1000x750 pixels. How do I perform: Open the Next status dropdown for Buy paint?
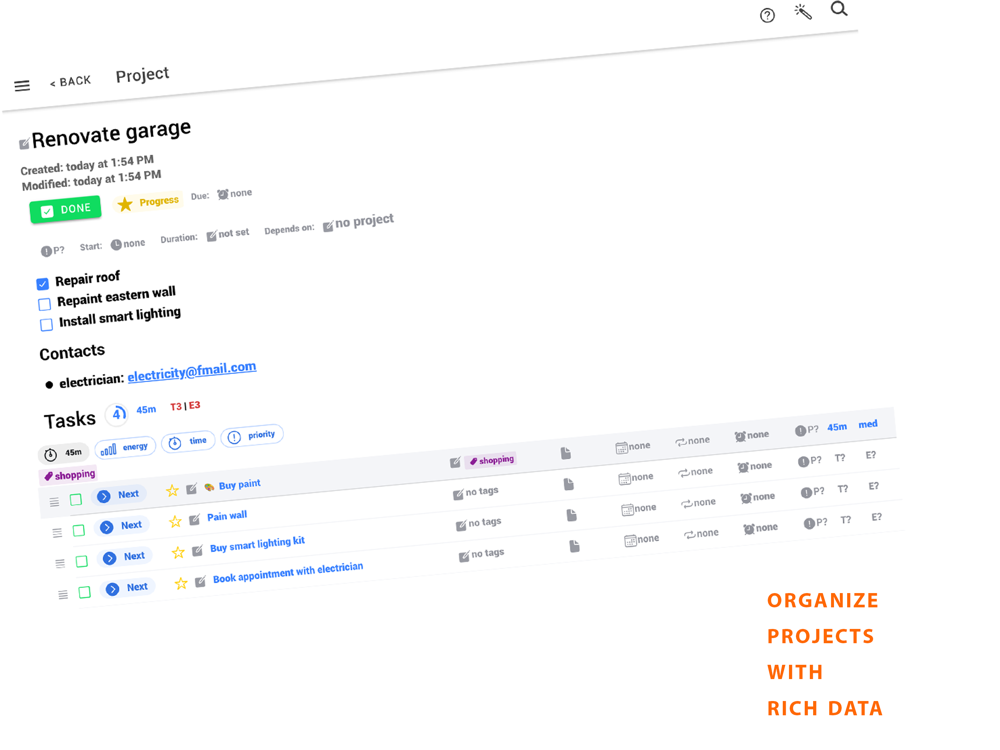pos(119,496)
